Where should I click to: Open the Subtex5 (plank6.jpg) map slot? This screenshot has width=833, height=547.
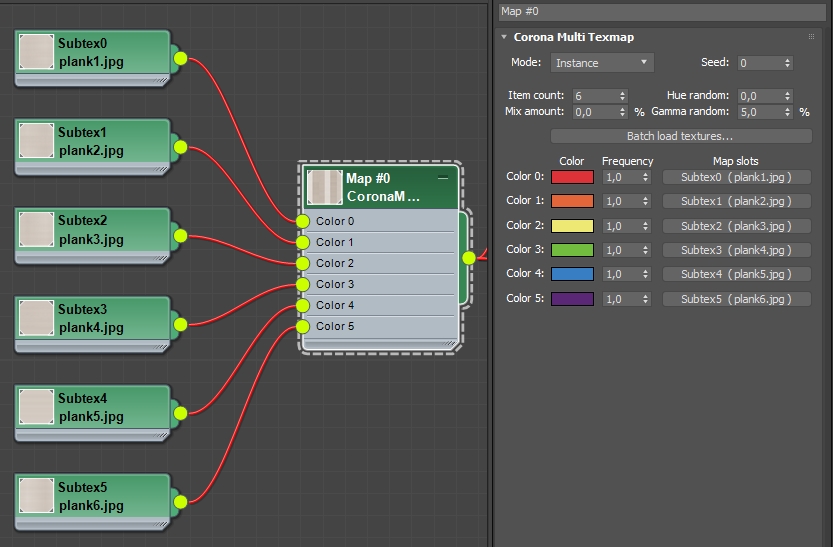pyautogui.click(x=736, y=299)
